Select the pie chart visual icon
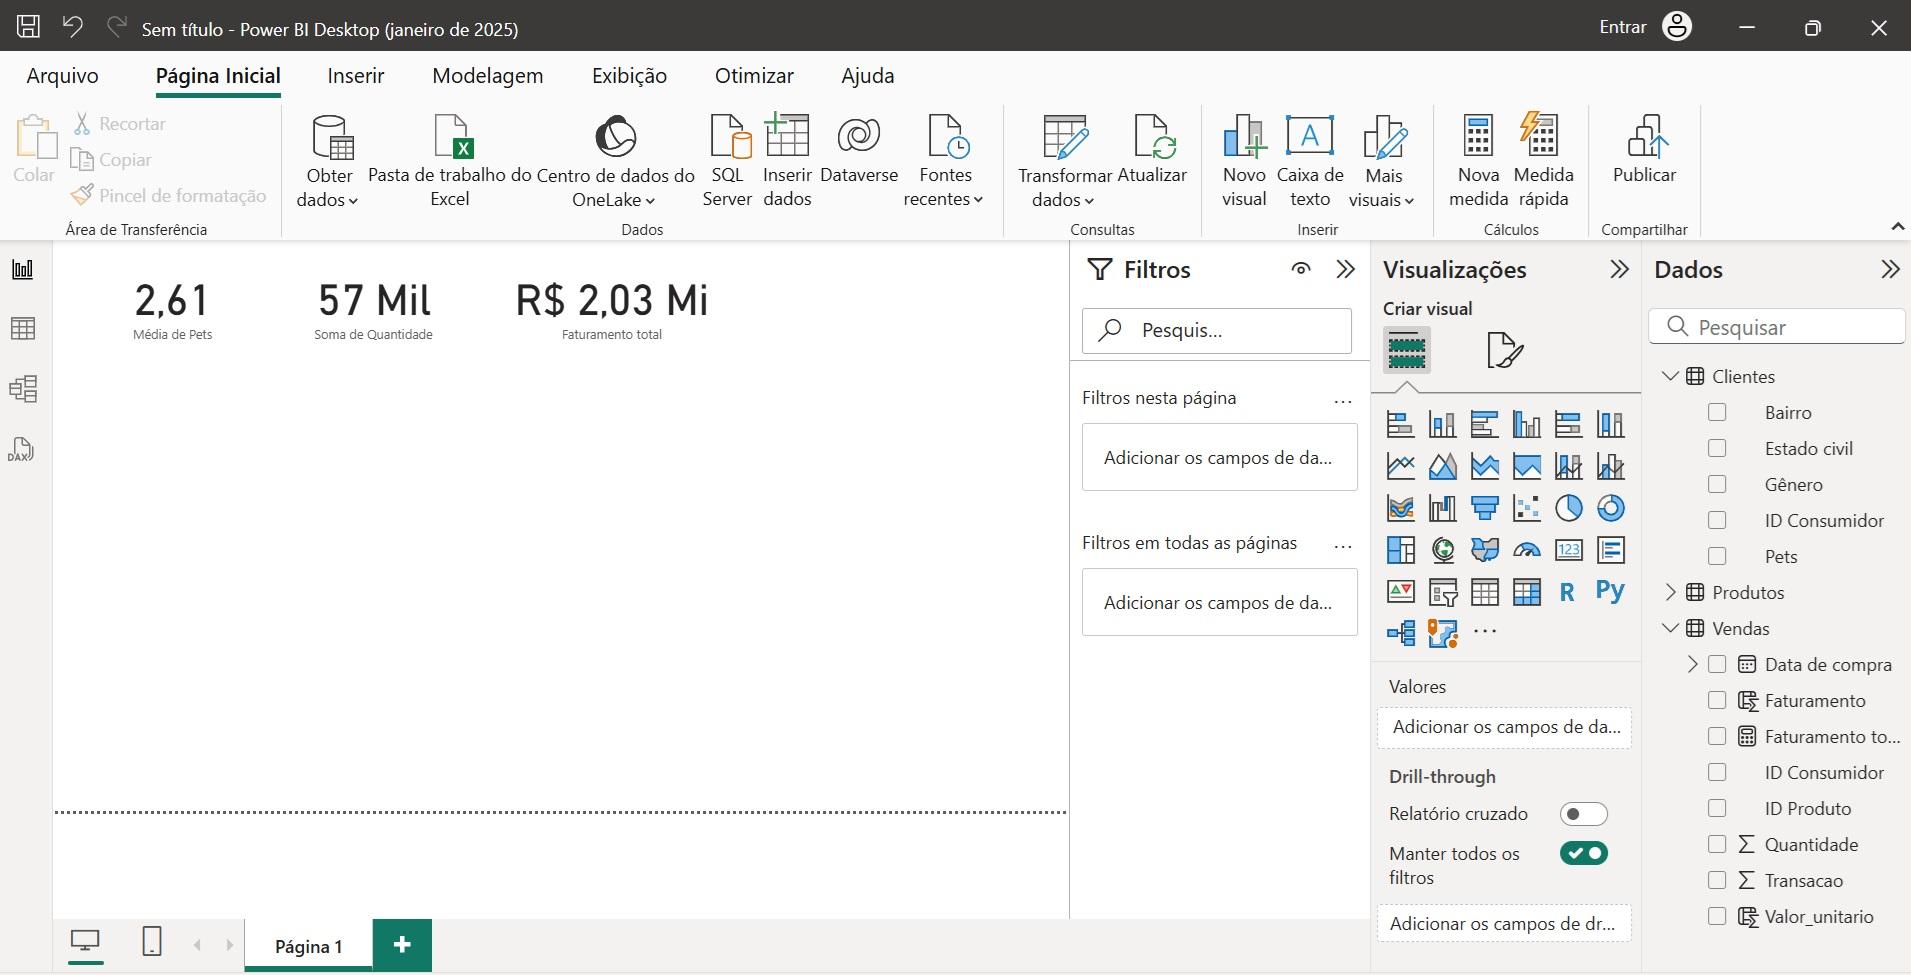1911x975 pixels. (1568, 508)
